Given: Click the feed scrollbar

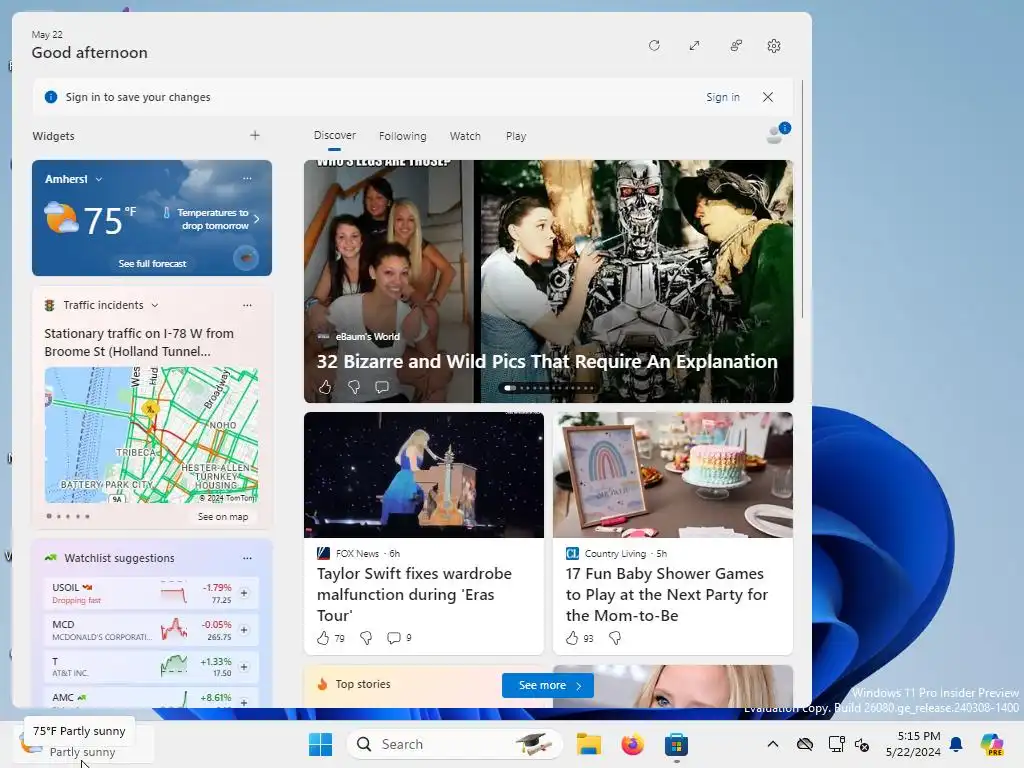Looking at the screenshot, I should (803, 199).
